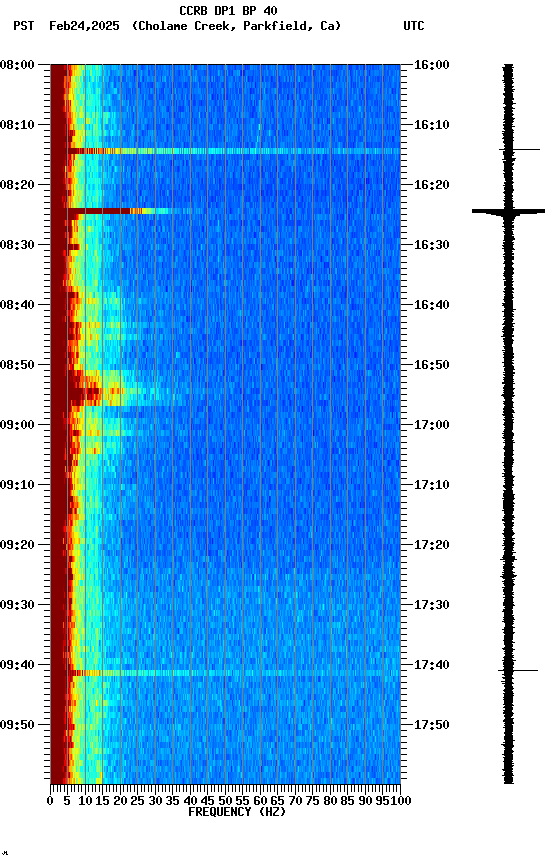Click the PST time label '09:00'

(17, 425)
